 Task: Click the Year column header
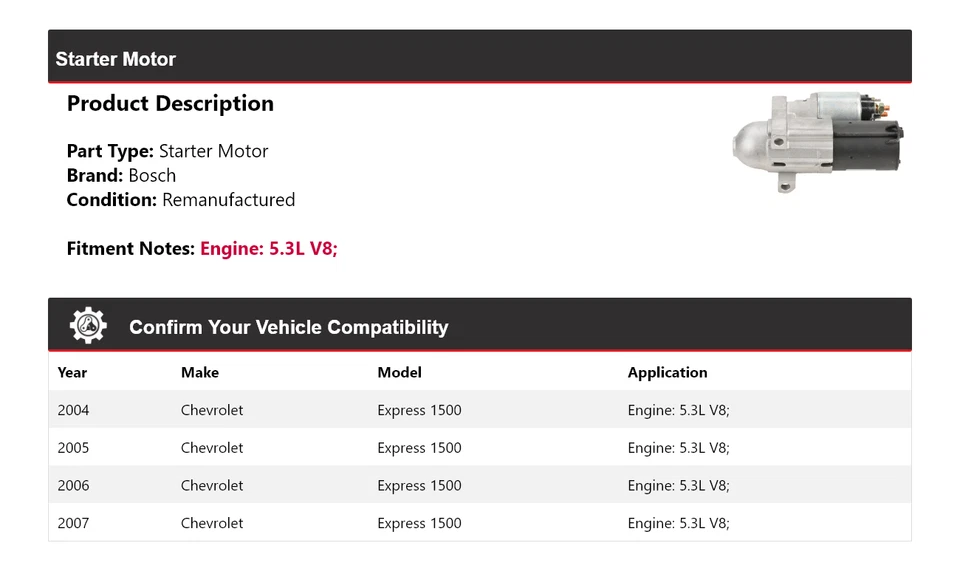[72, 372]
